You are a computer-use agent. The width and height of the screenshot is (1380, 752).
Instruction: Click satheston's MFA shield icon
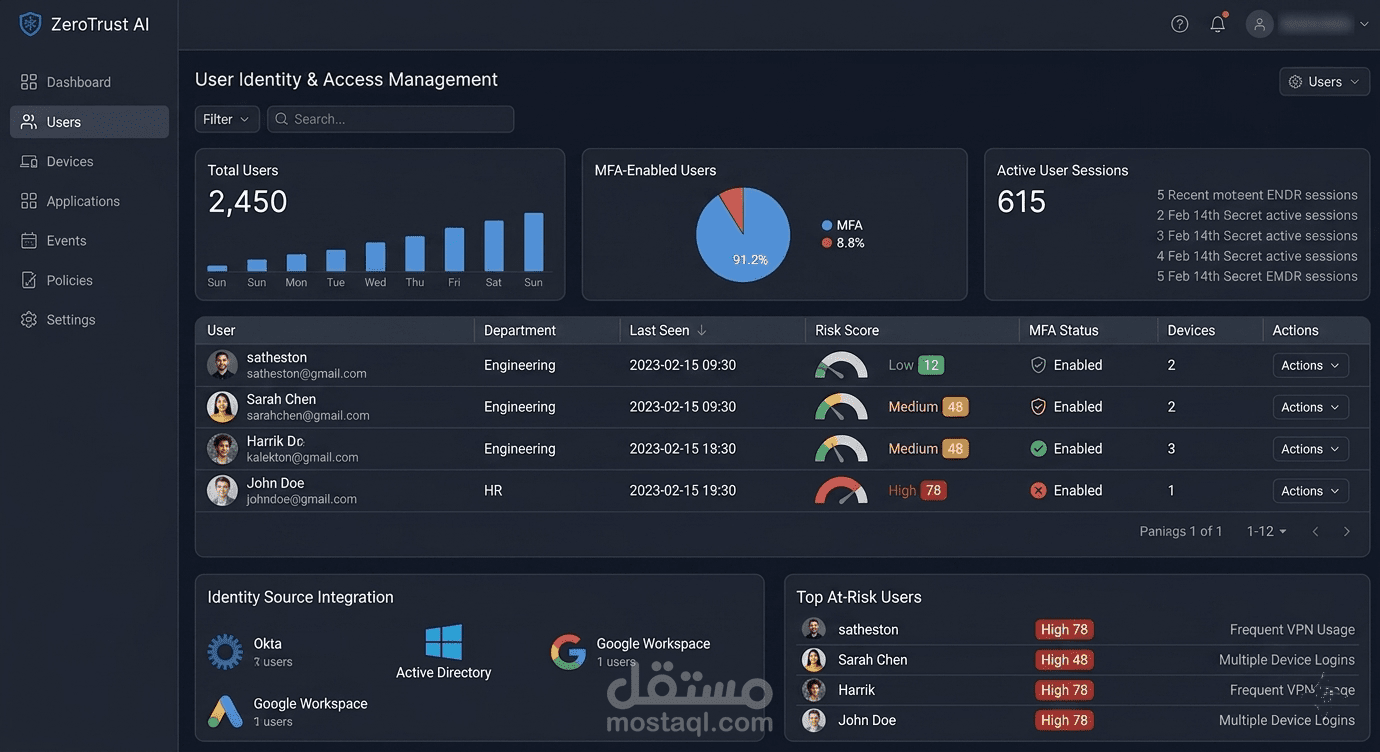pos(1038,365)
